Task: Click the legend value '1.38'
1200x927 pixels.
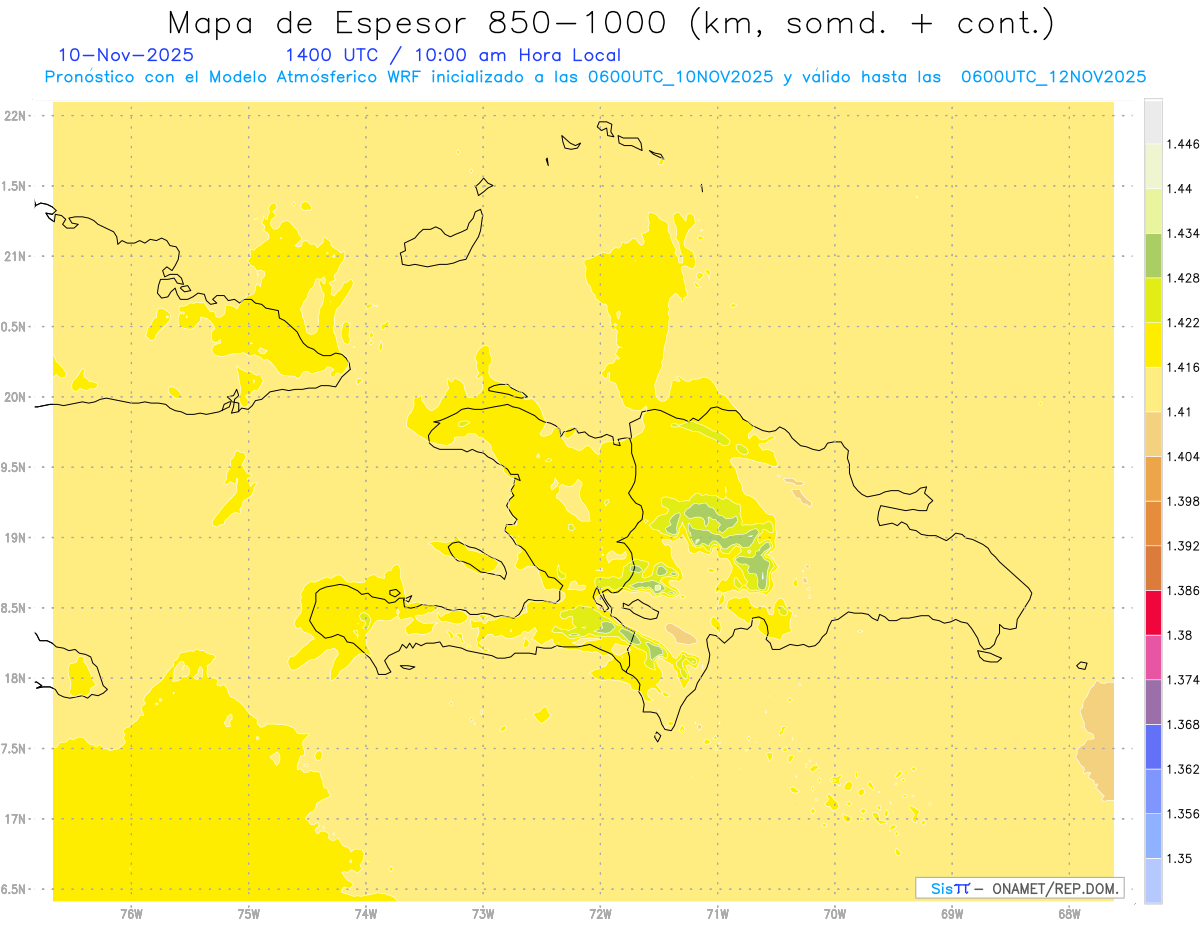Action: pos(1180,635)
